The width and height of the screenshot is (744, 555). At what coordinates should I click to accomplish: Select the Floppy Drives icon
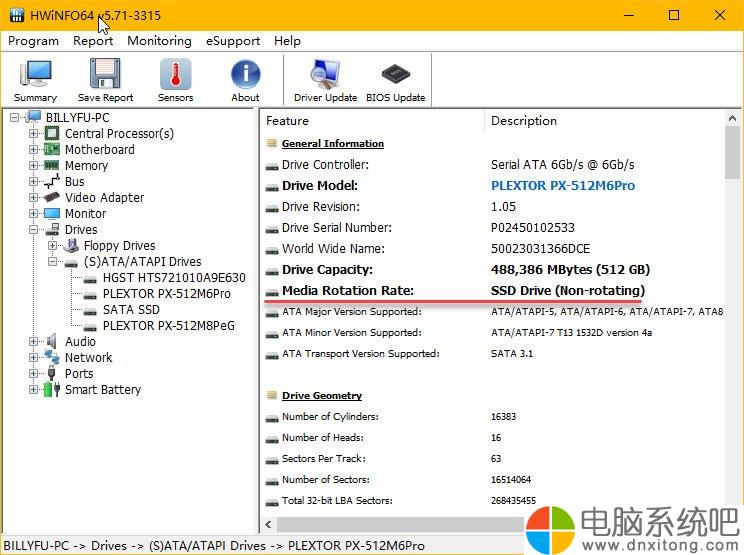[71, 245]
